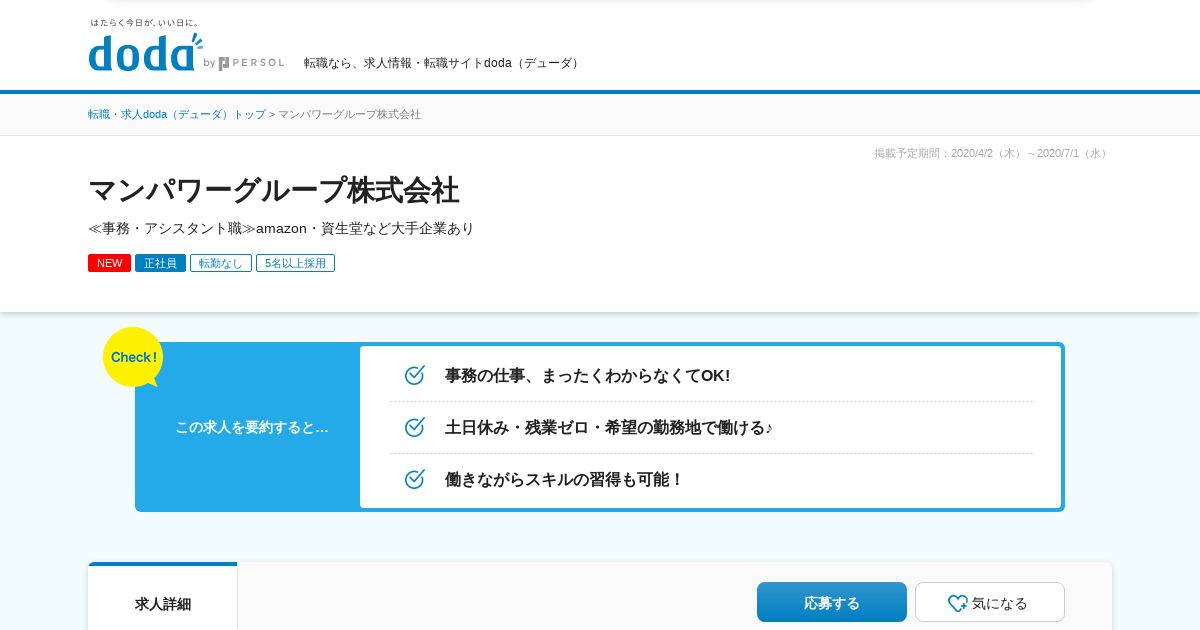Viewport: 1200px width, 630px height.
Task: Click the check icon beside 働きながらスキル
Action: [x=415, y=479]
